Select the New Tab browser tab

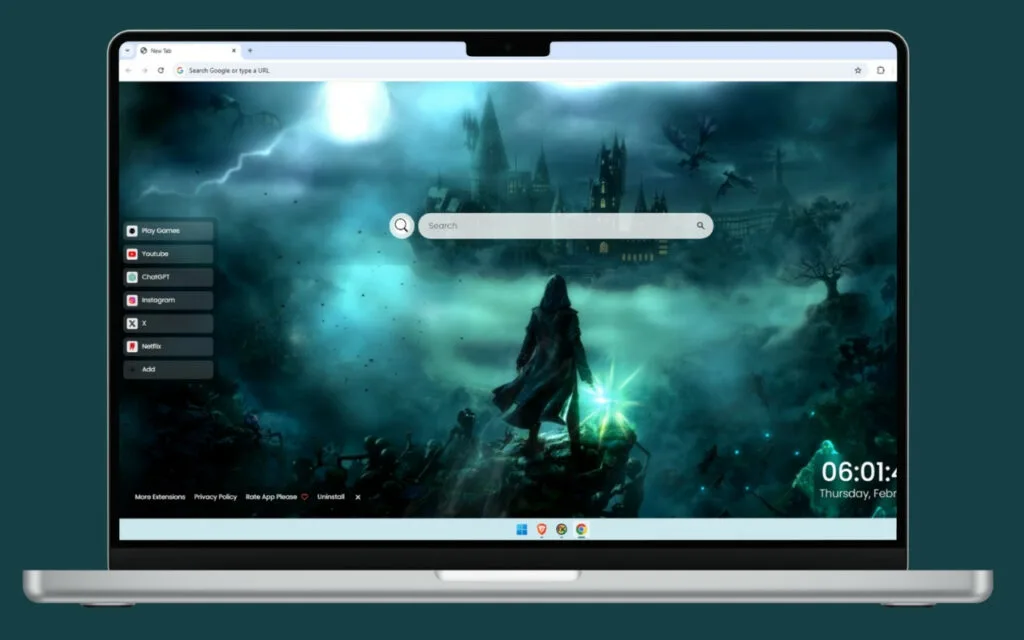click(188, 50)
